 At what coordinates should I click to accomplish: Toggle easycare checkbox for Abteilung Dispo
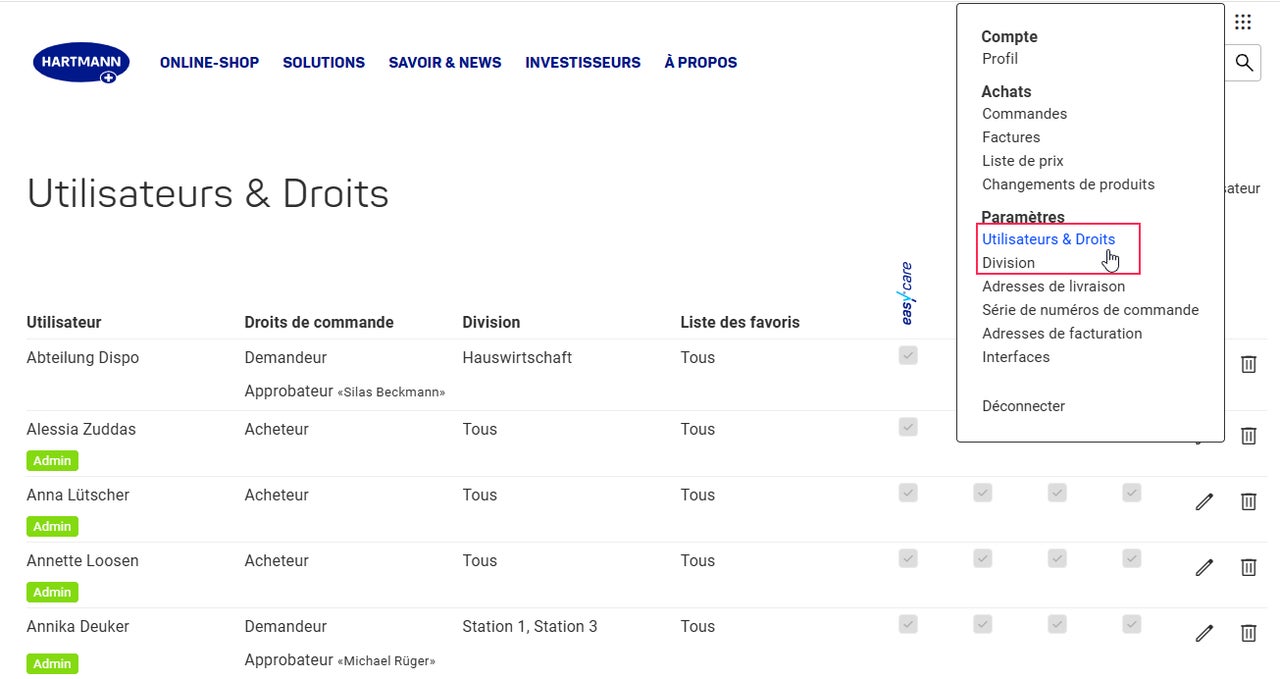[x=908, y=355]
